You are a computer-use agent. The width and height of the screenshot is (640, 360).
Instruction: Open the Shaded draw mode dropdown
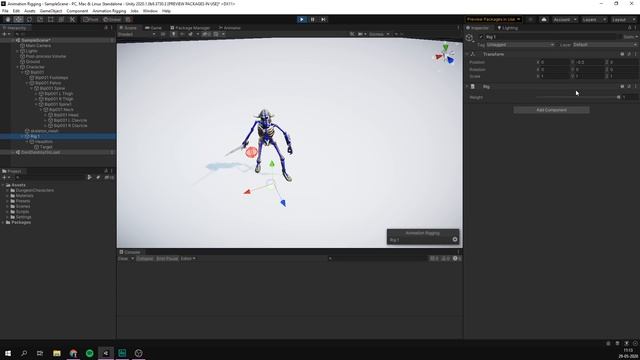pyautogui.click(x=137, y=34)
